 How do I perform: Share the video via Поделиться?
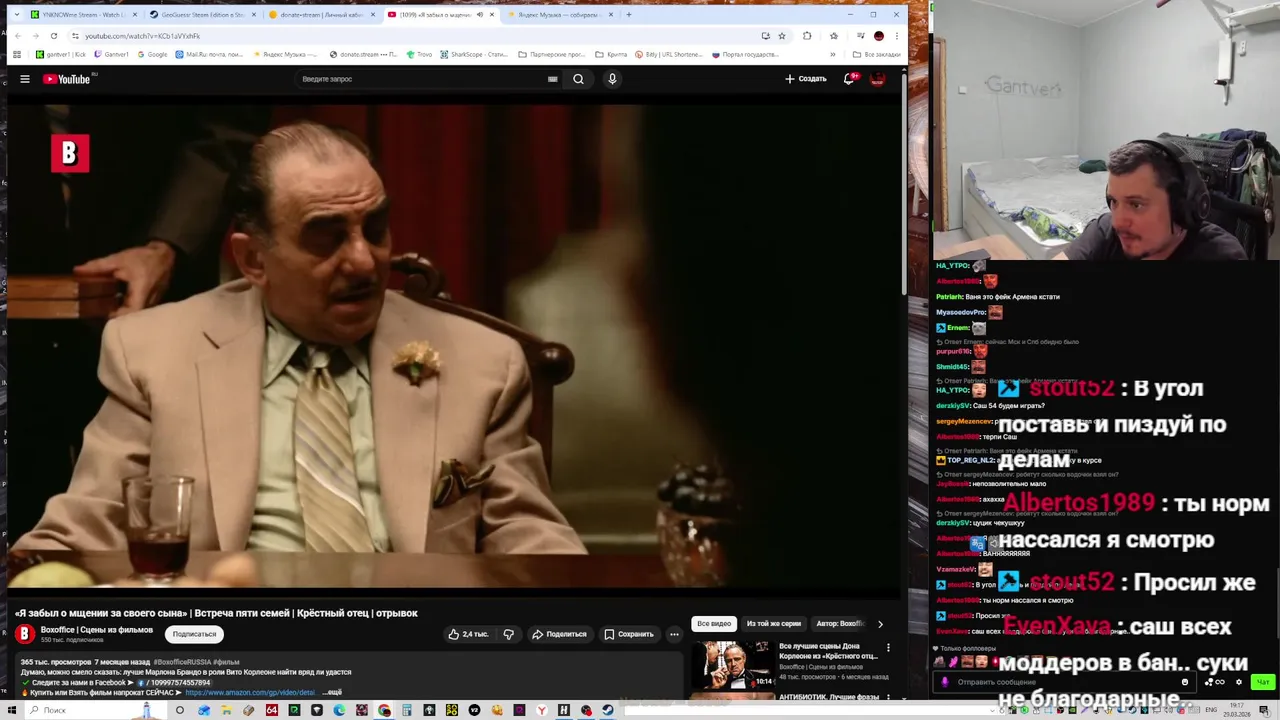click(x=559, y=634)
